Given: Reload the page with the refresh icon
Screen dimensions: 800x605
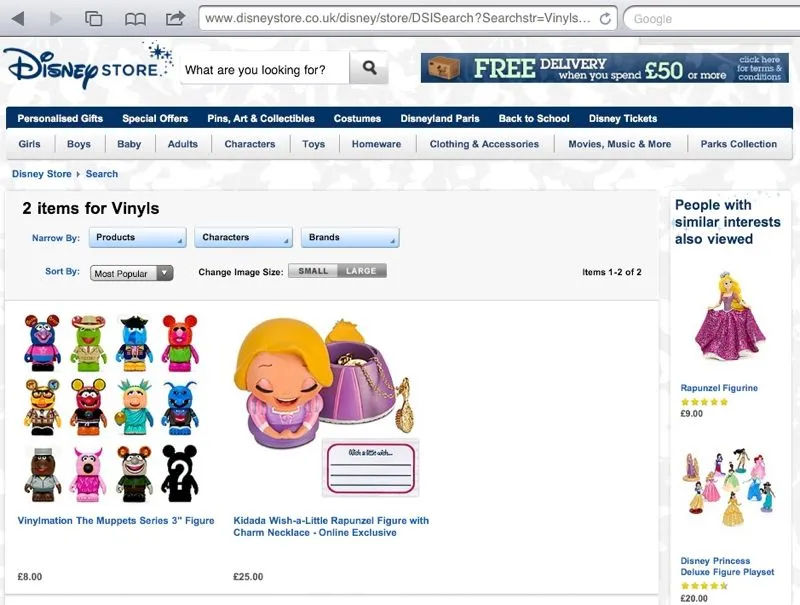Looking at the screenshot, I should 605,19.
